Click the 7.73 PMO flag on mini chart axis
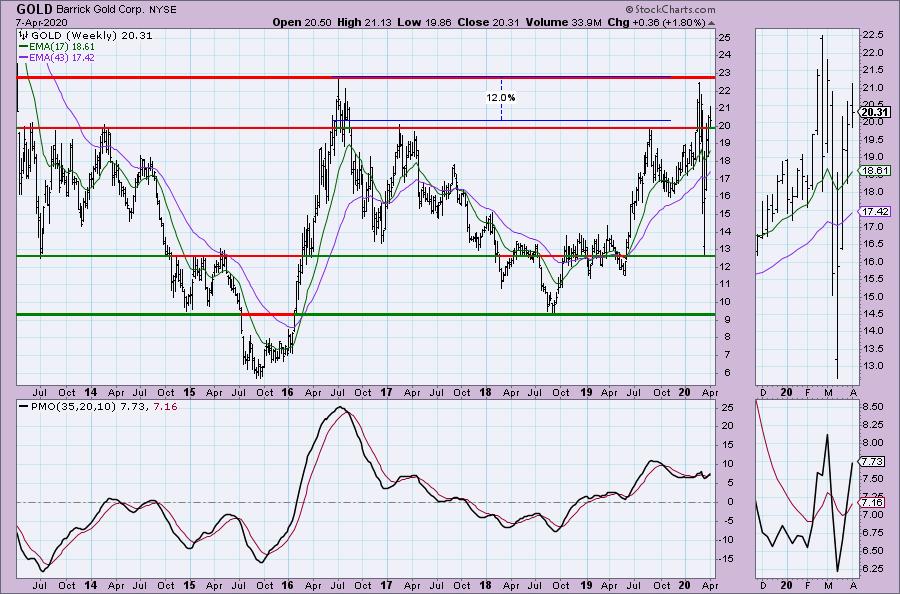Image resolution: width=900 pixels, height=594 pixels. click(x=872, y=461)
